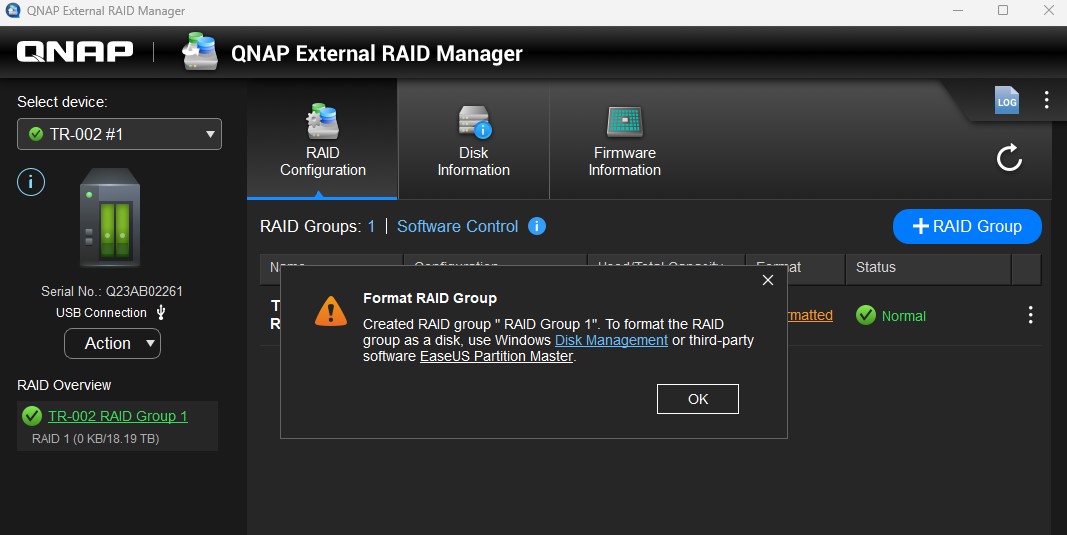Maximize the QNAP External RAID Manager window
The height and width of the screenshot is (535, 1067).
pyautogui.click(x=1002, y=10)
